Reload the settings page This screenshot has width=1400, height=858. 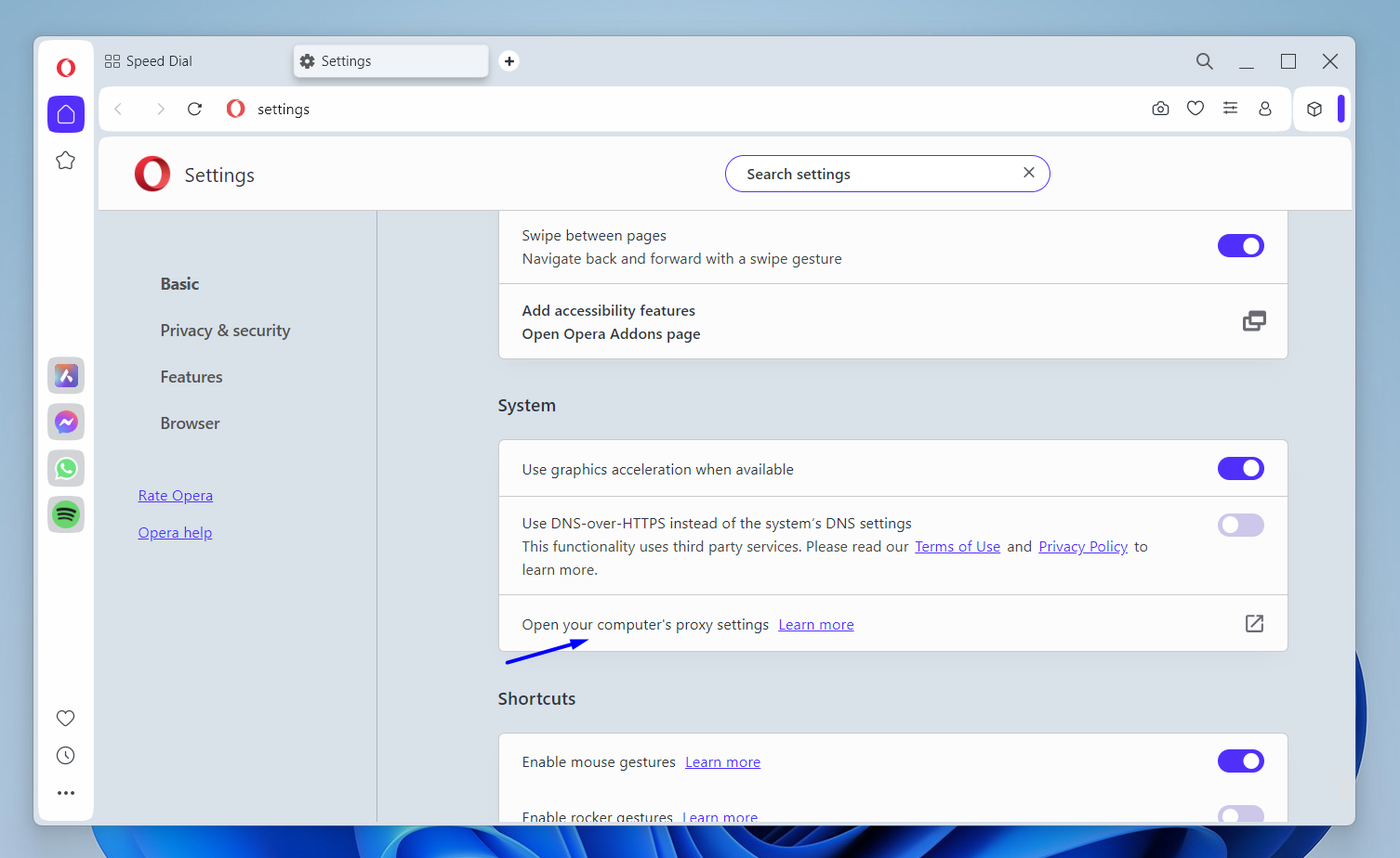pyautogui.click(x=195, y=109)
